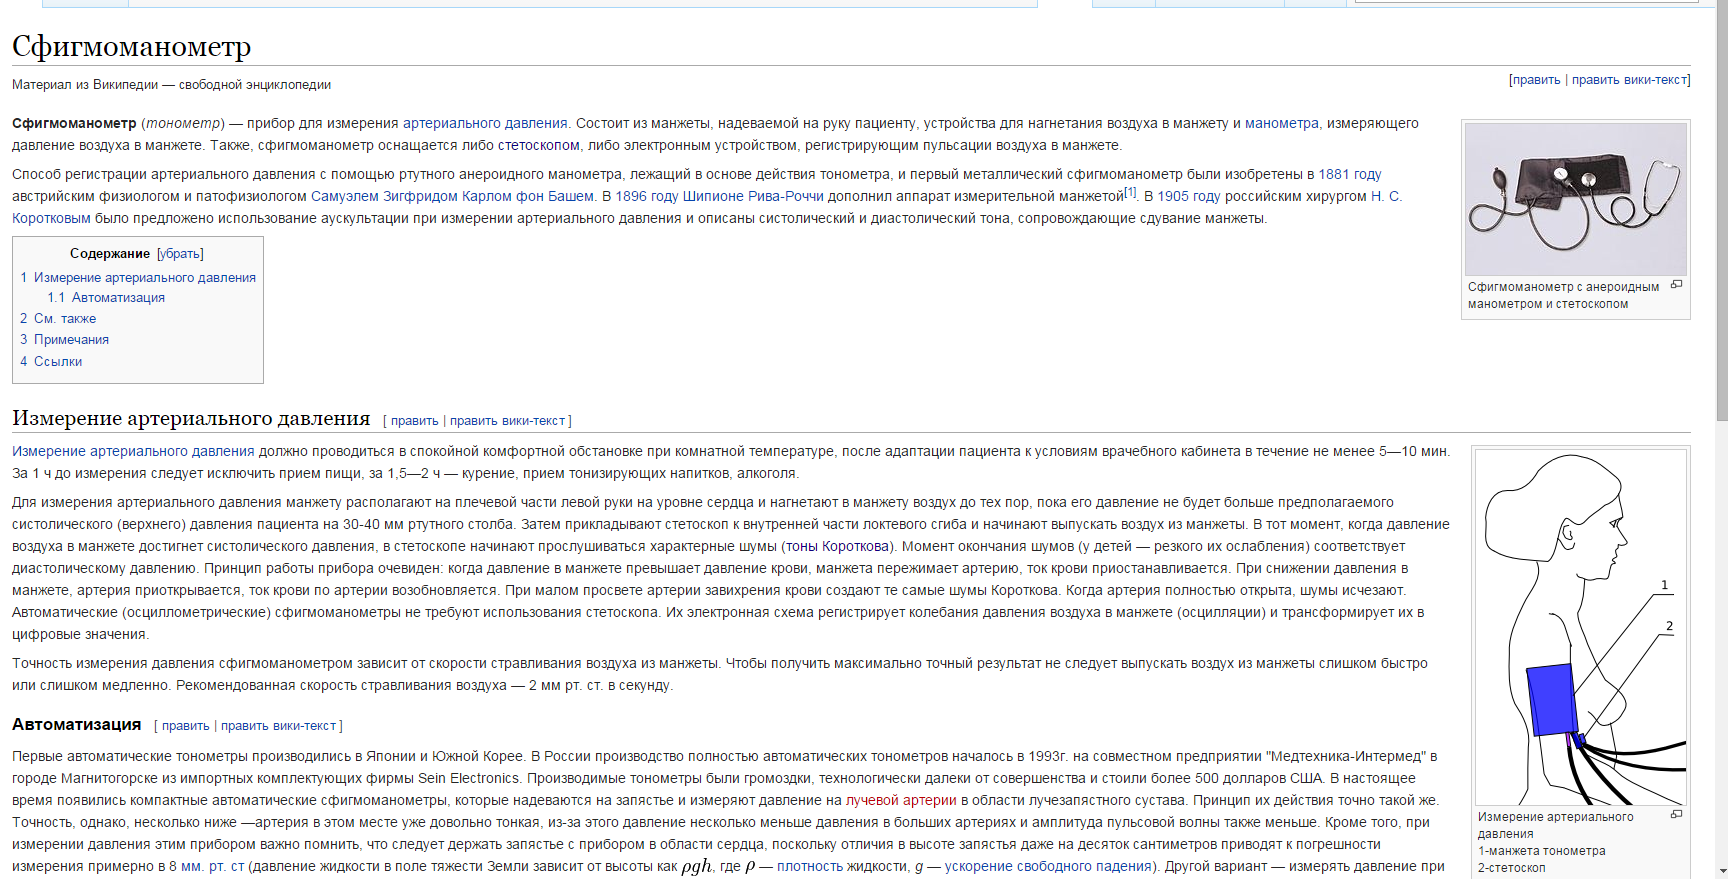
Task: Open 'править вики-текст' at page top
Action: (1629, 80)
